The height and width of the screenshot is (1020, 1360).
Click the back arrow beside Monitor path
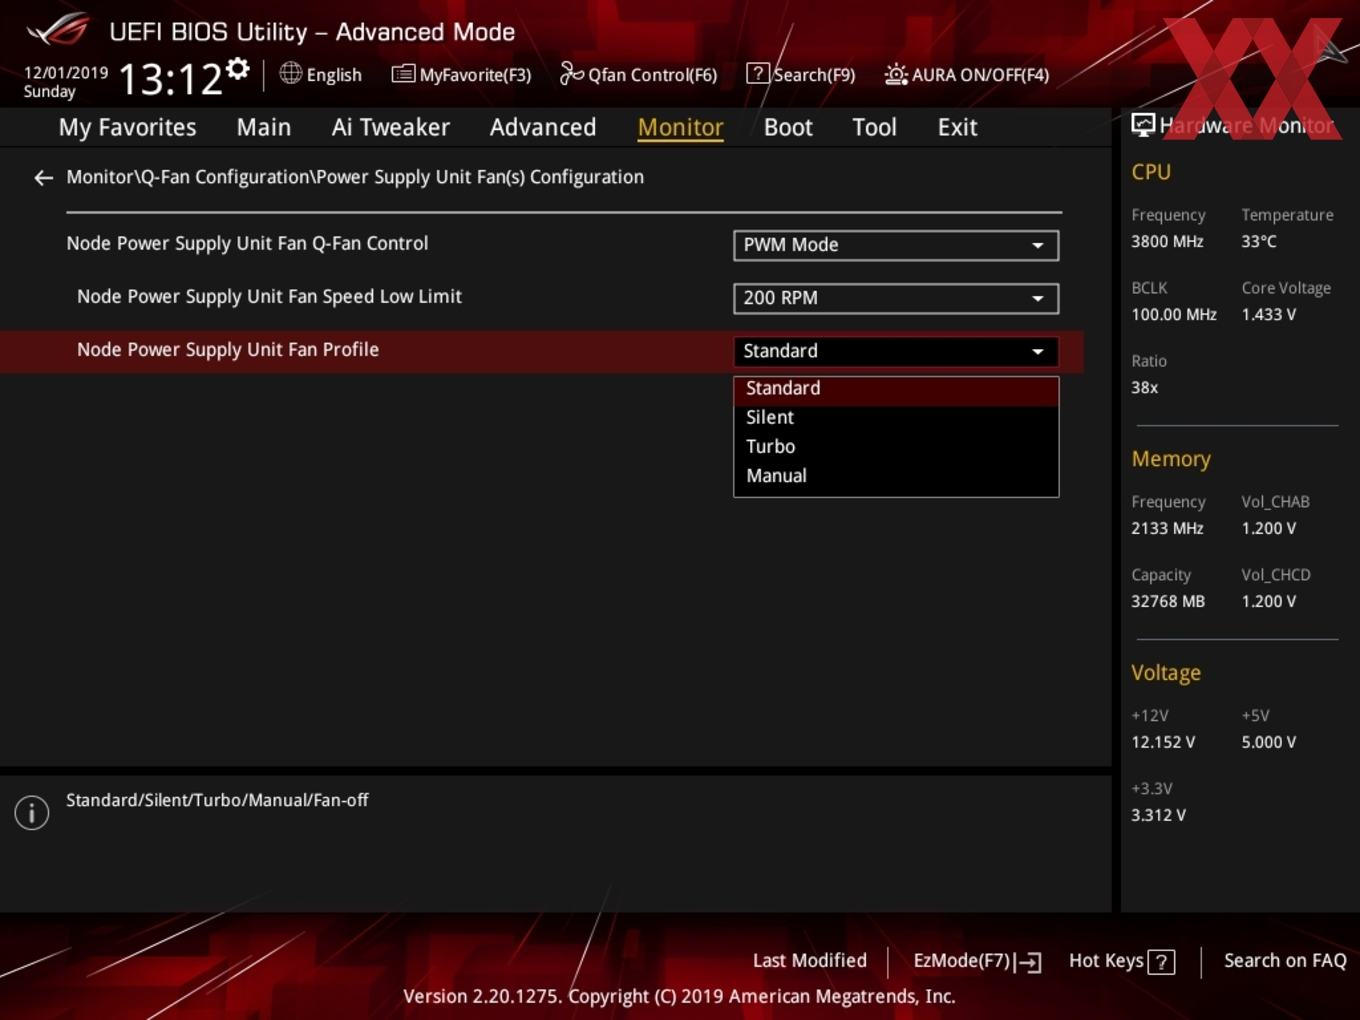click(43, 178)
